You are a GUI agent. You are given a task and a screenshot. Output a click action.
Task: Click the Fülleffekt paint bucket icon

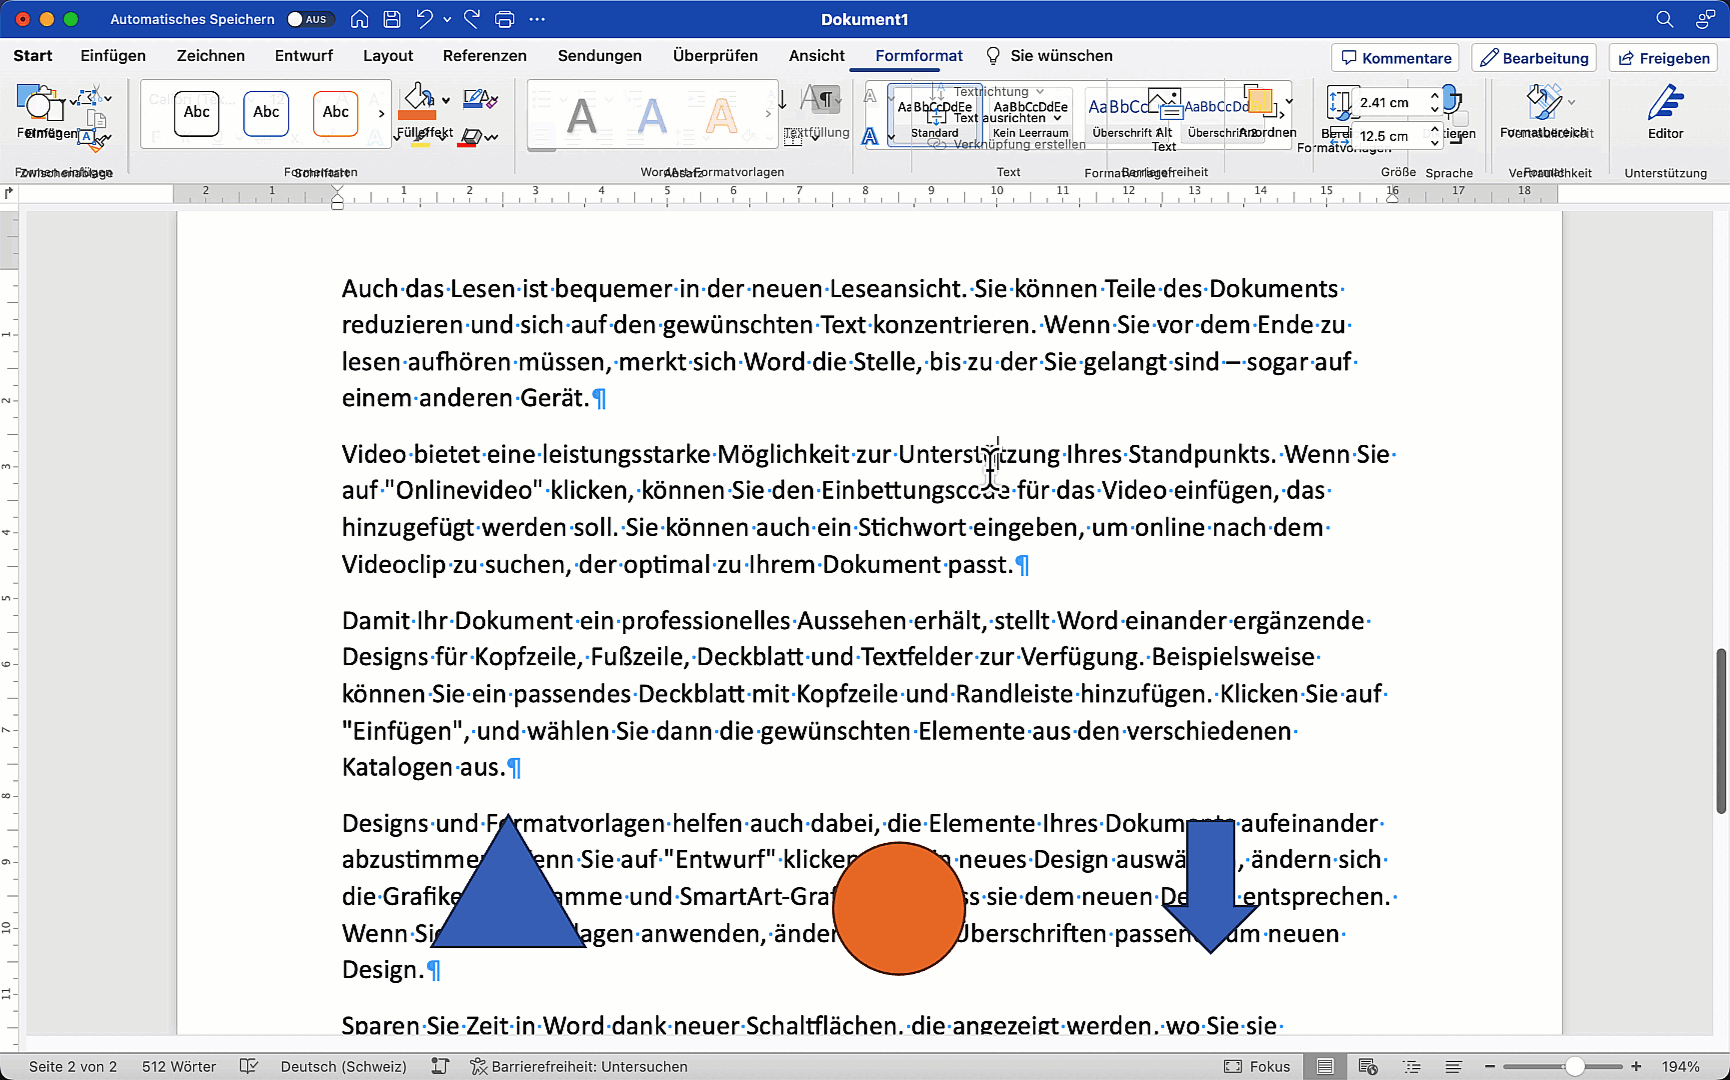click(418, 101)
